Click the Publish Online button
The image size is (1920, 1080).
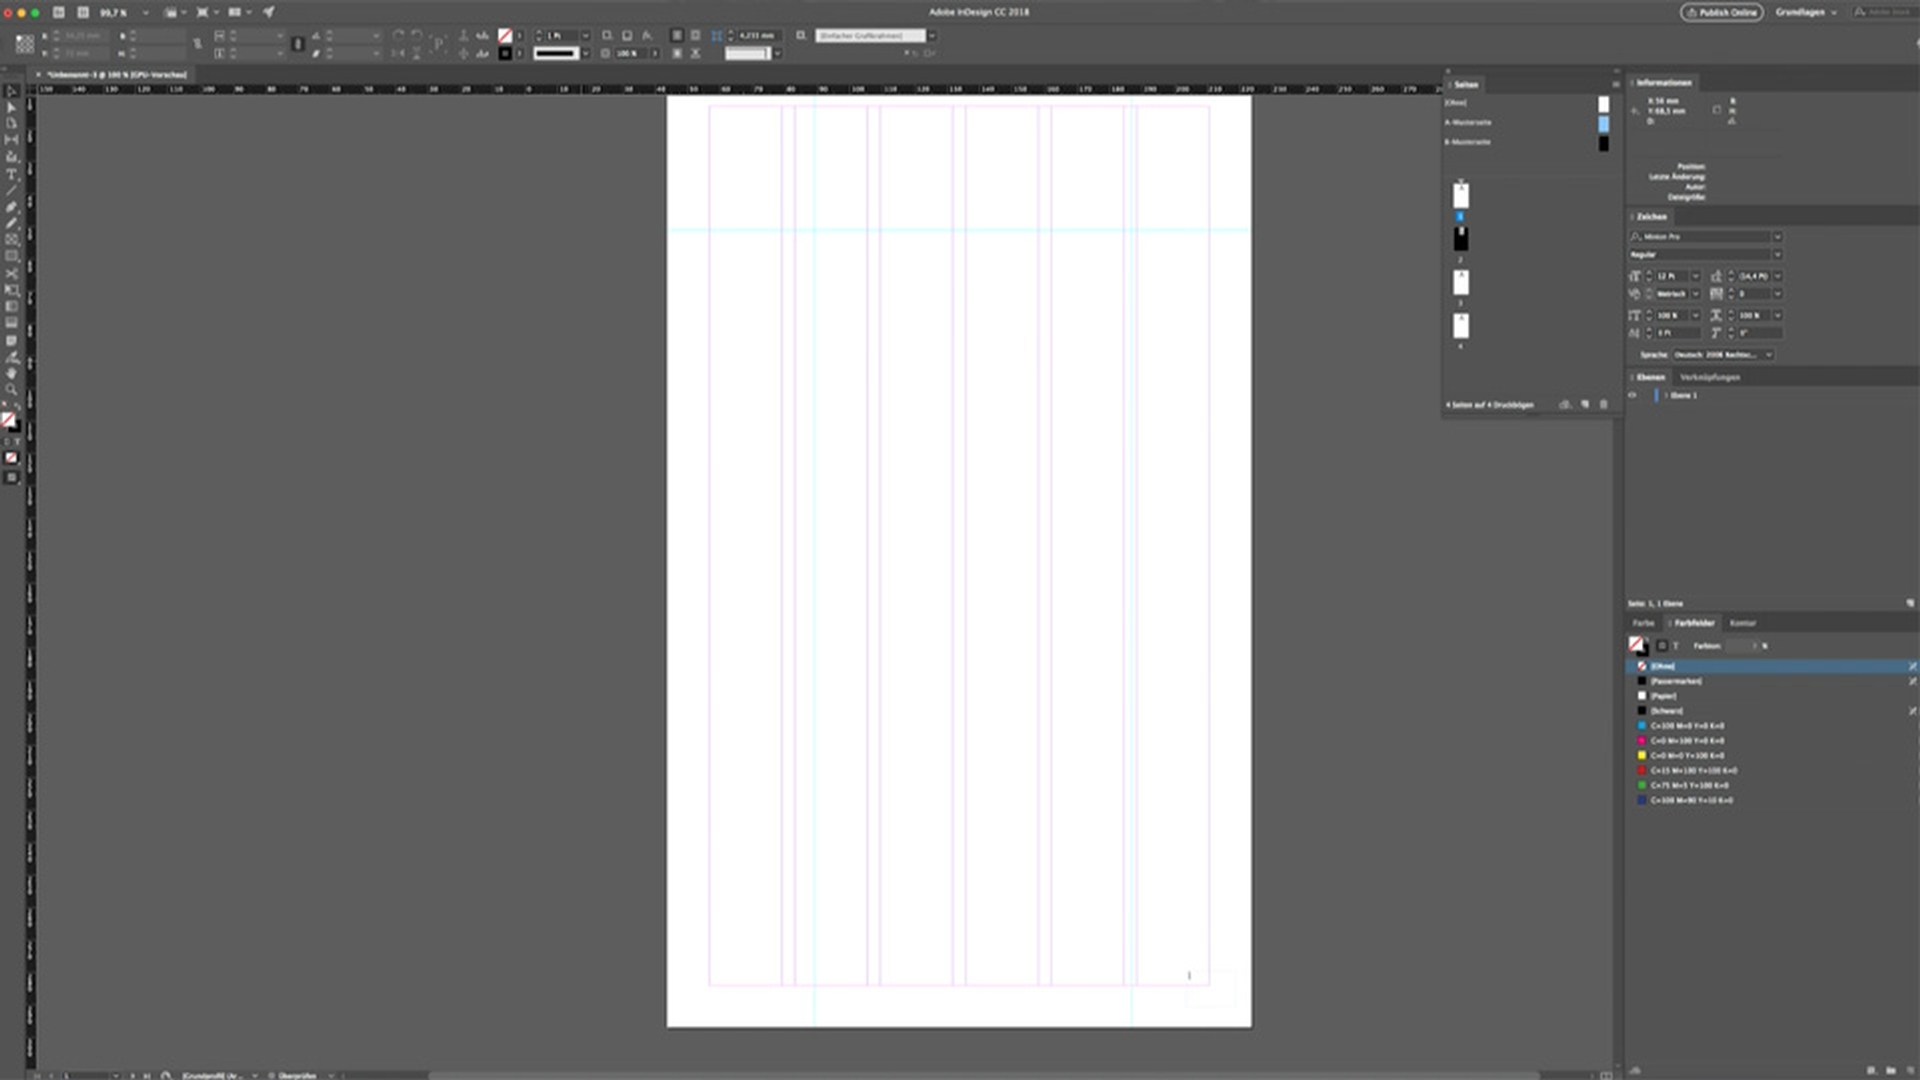click(x=1721, y=12)
